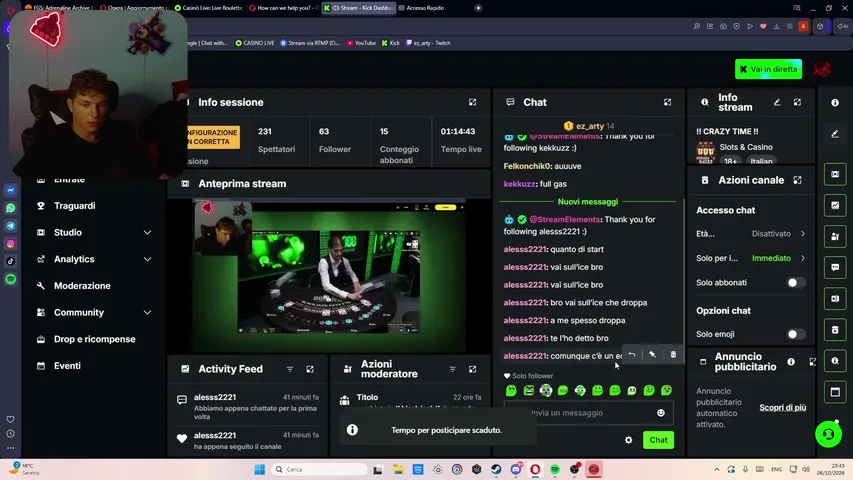Reply to the hovered alesss2221 chat message
The image size is (853, 480).
pyautogui.click(x=632, y=354)
